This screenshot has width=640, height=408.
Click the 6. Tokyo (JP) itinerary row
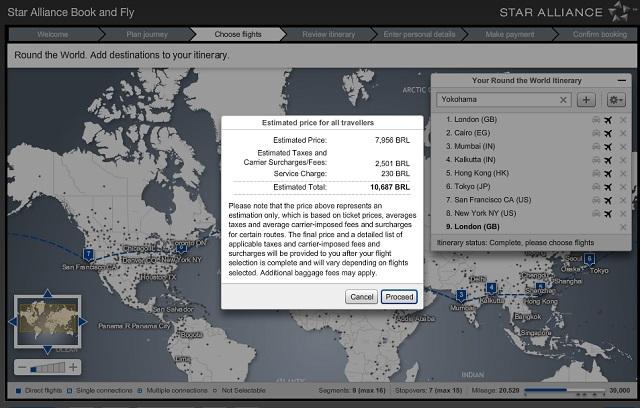click(531, 187)
